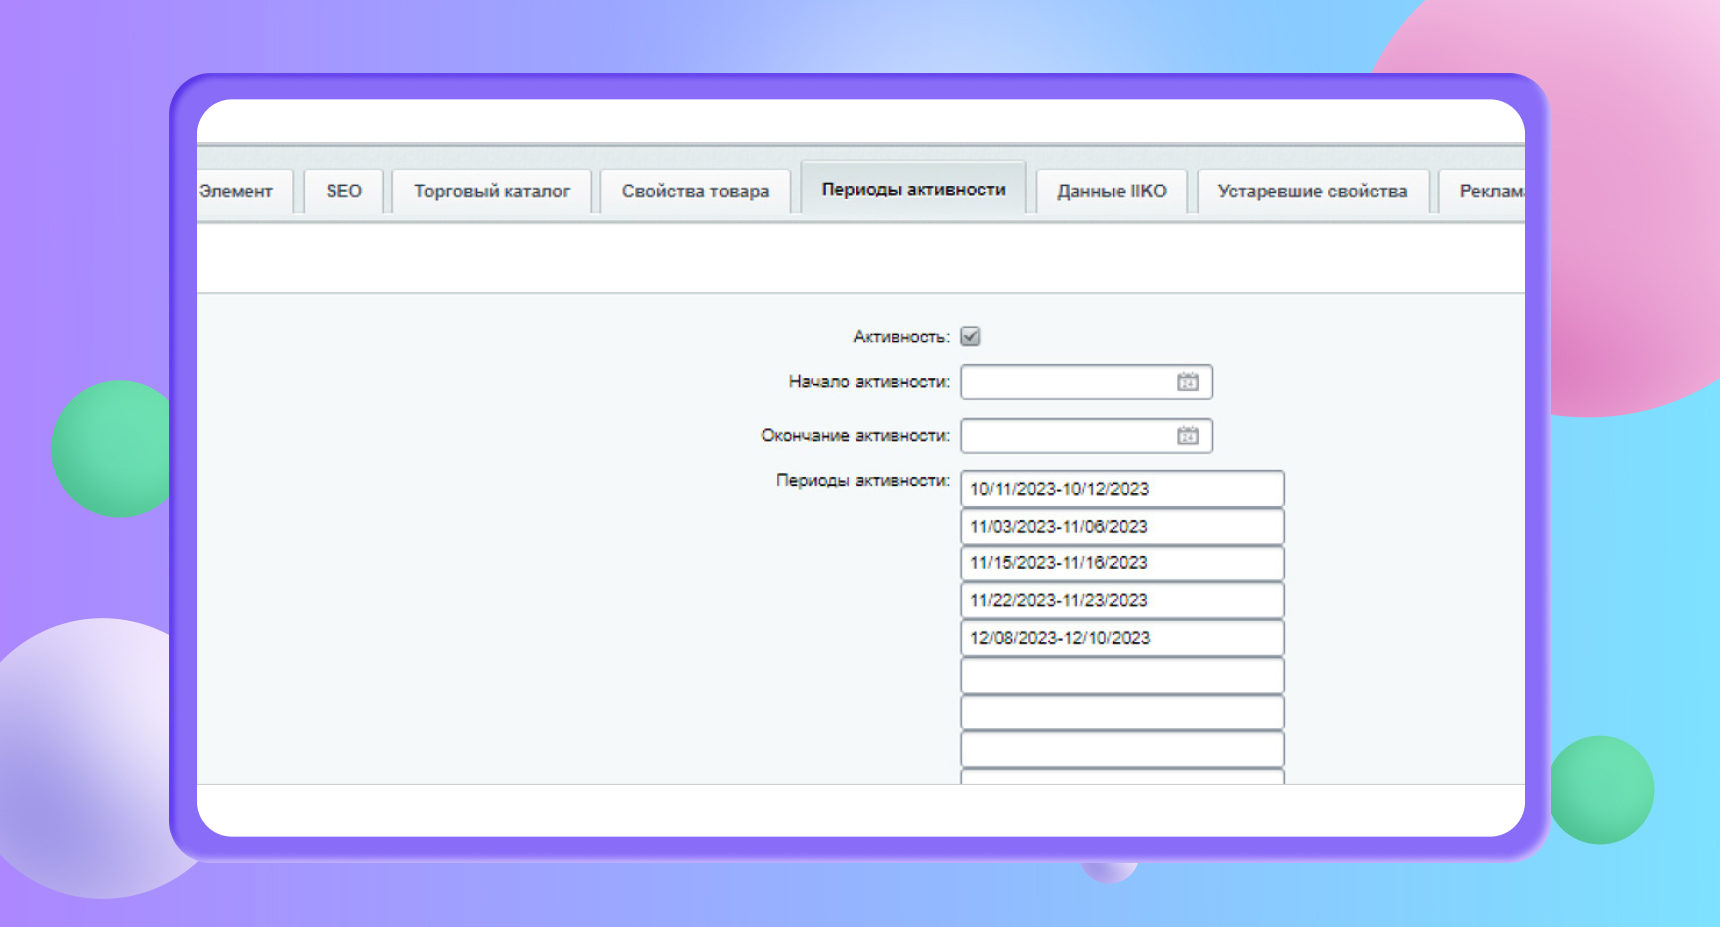Click first empty period field below 12/08/2023
Screen dimensions: 1720x927
(x=1122, y=676)
